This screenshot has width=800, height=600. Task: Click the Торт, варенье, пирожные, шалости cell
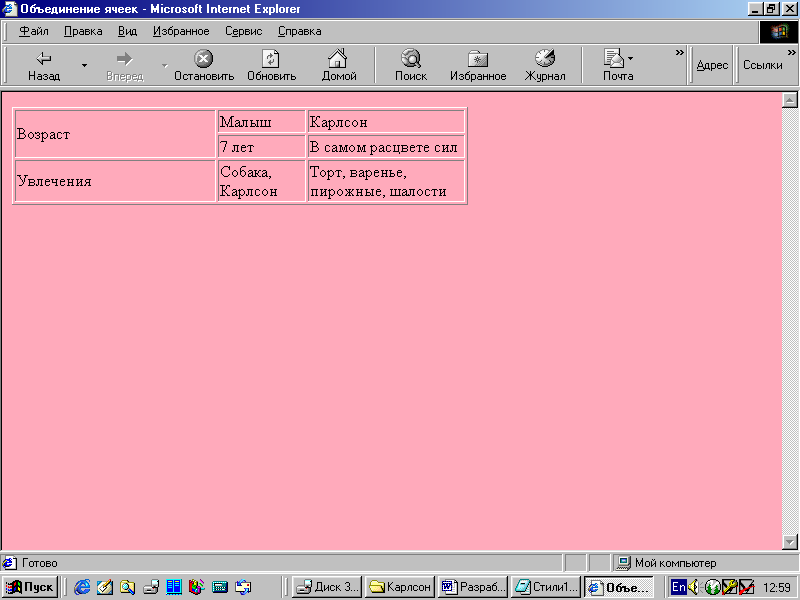pyautogui.click(x=386, y=181)
